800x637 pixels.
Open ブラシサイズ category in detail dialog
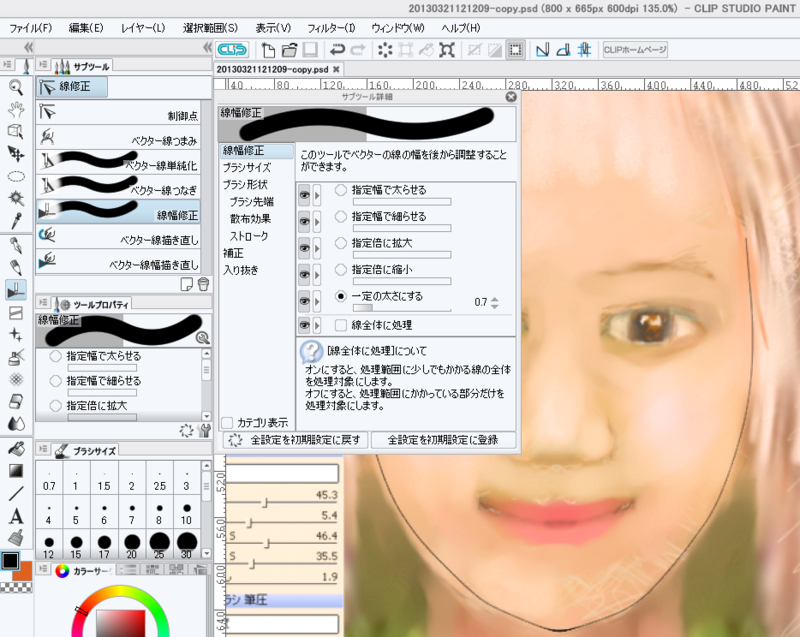(247, 167)
